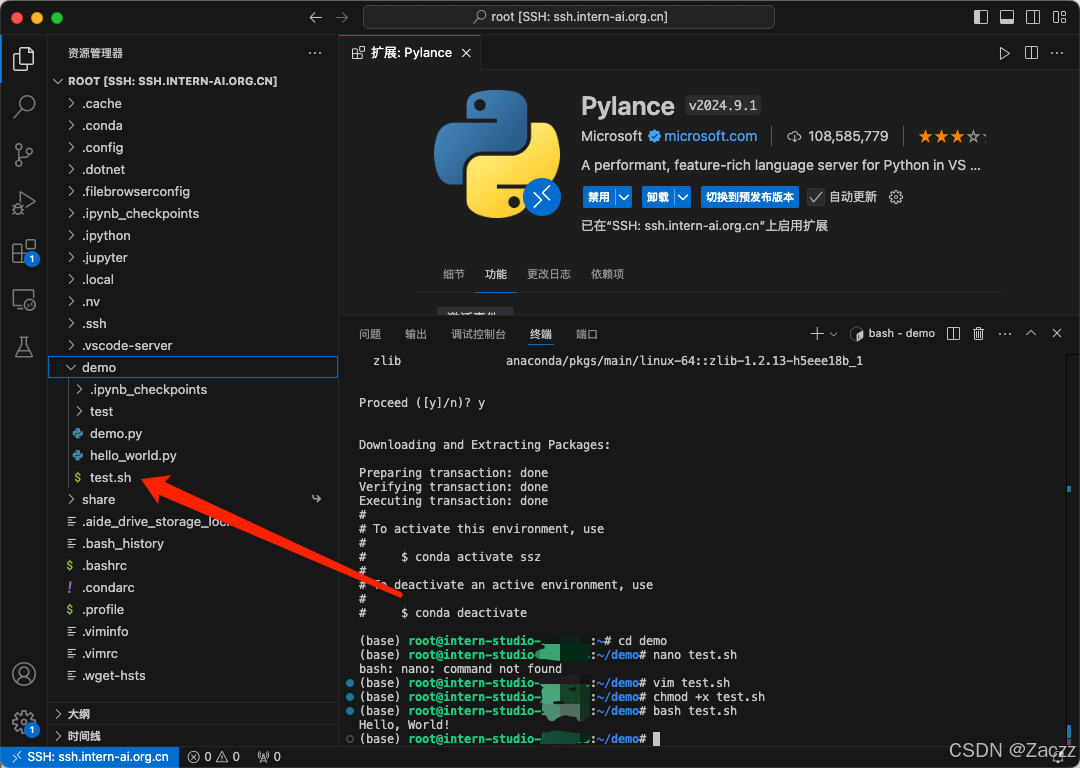
Task: Open the Source Control view icon
Action: [23, 155]
